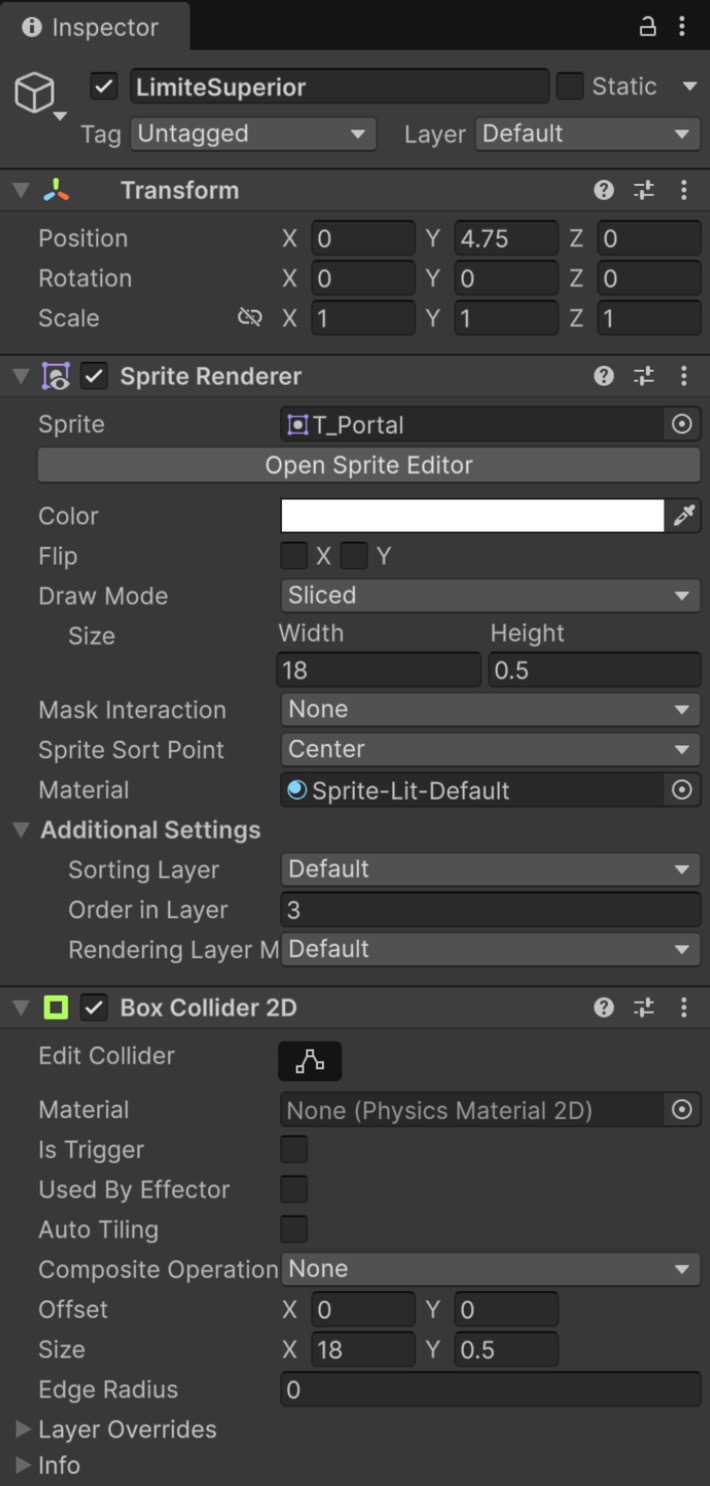Open Box Collider 2D presets icon

tap(644, 1008)
